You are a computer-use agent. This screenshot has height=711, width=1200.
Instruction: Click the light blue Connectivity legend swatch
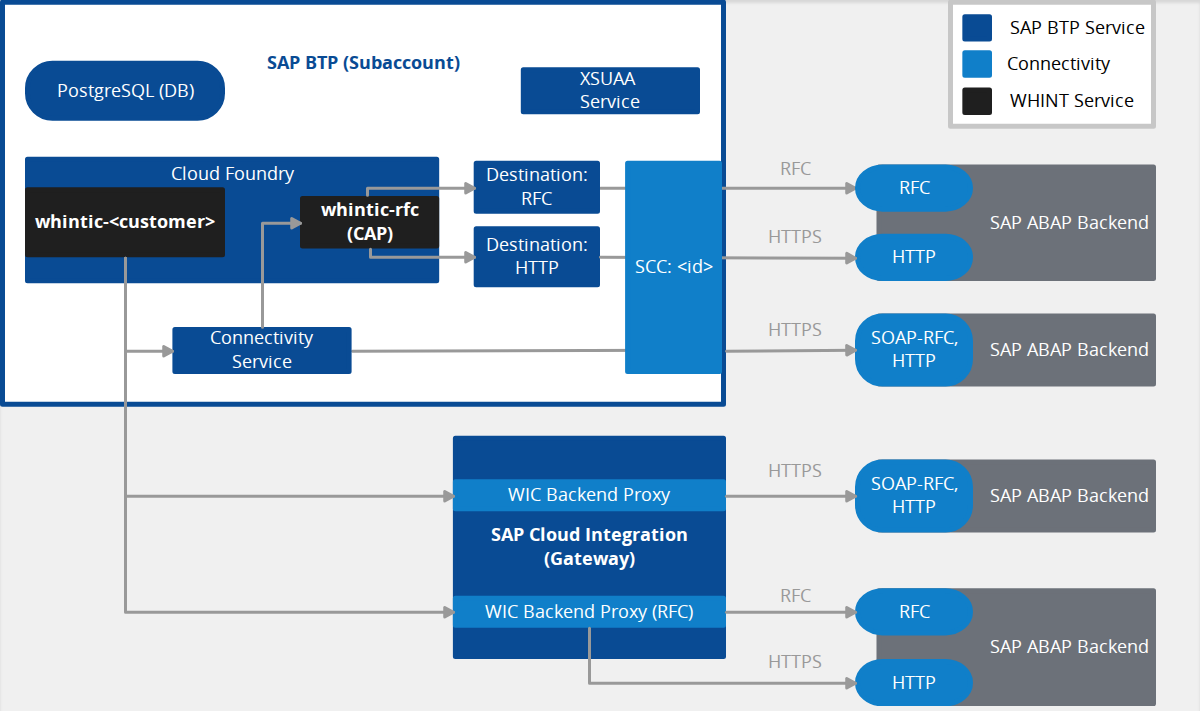(x=977, y=64)
